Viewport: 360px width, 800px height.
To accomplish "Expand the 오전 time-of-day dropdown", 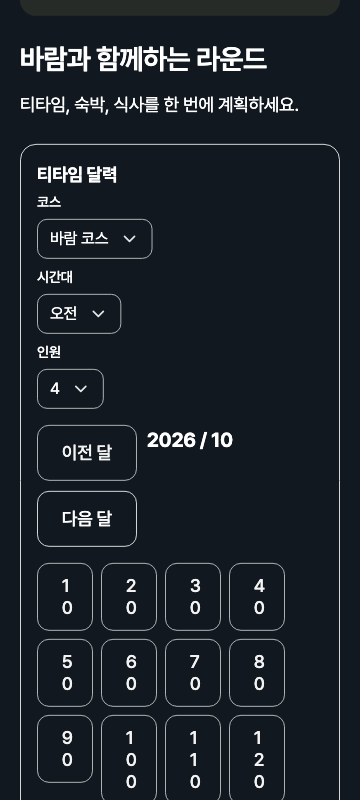I will tap(79, 314).
